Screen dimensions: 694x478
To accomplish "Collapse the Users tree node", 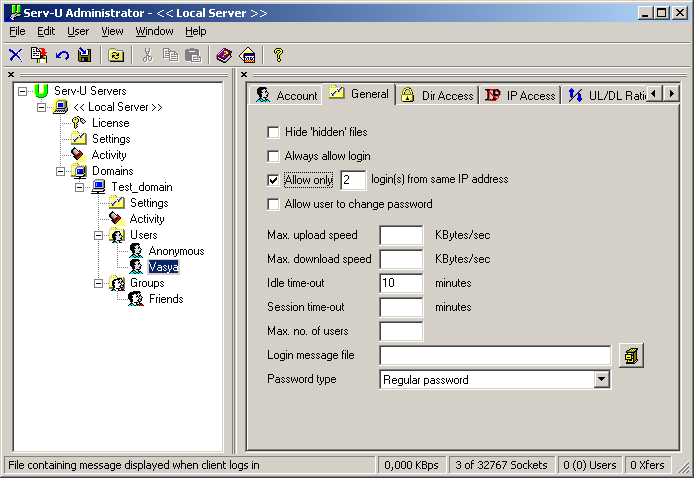I will (99, 235).
